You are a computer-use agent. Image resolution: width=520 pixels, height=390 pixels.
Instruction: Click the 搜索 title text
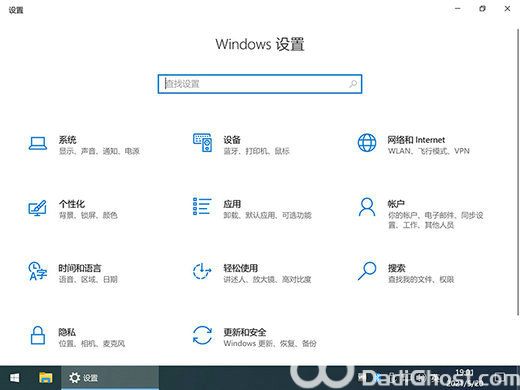click(396, 268)
